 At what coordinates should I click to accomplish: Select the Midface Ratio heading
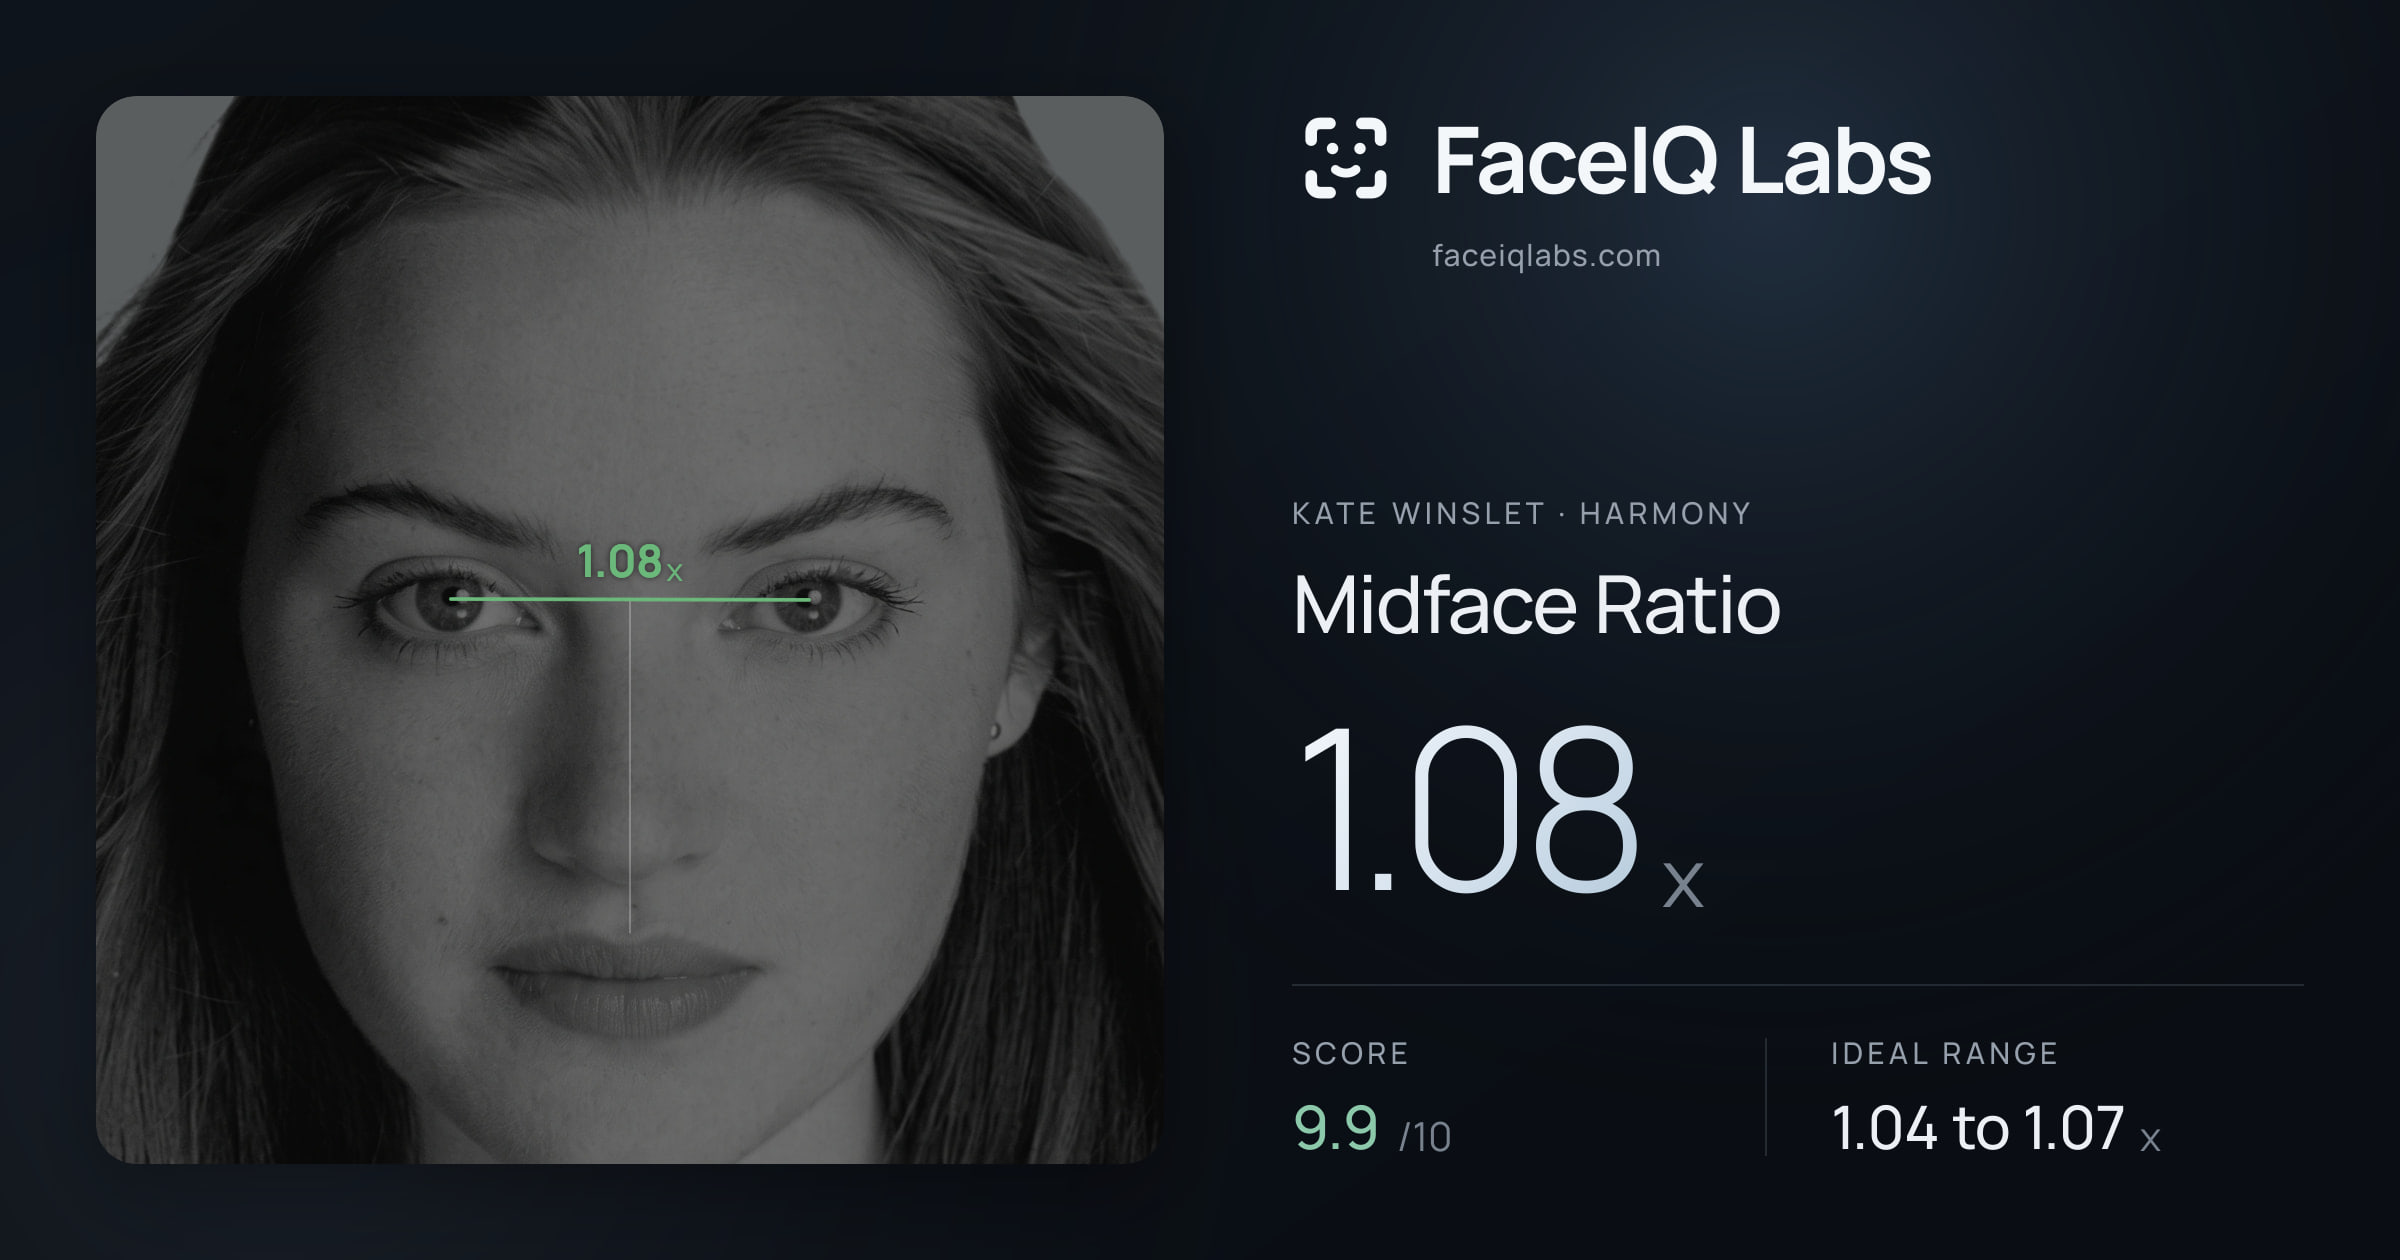pyautogui.click(x=1536, y=605)
